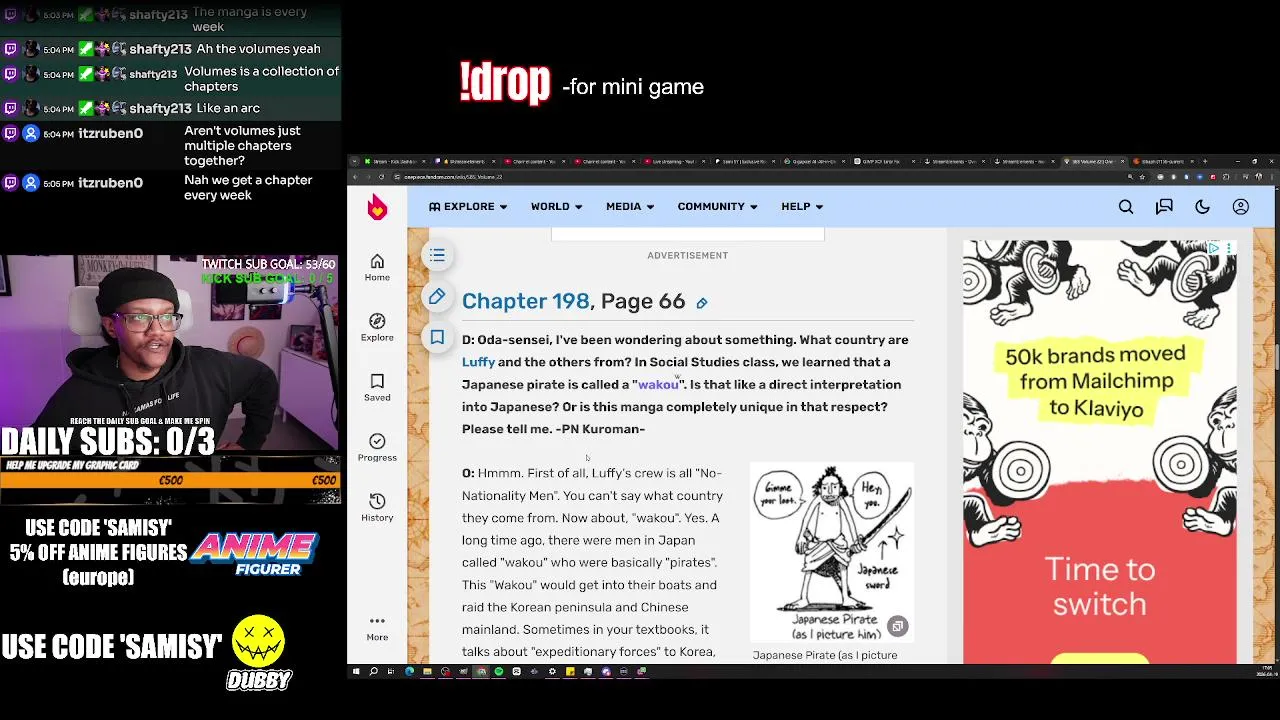Image resolution: width=1280 pixels, height=720 pixels.
Task: Click the €500 graphic card goal bar
Action: click(x=170, y=481)
